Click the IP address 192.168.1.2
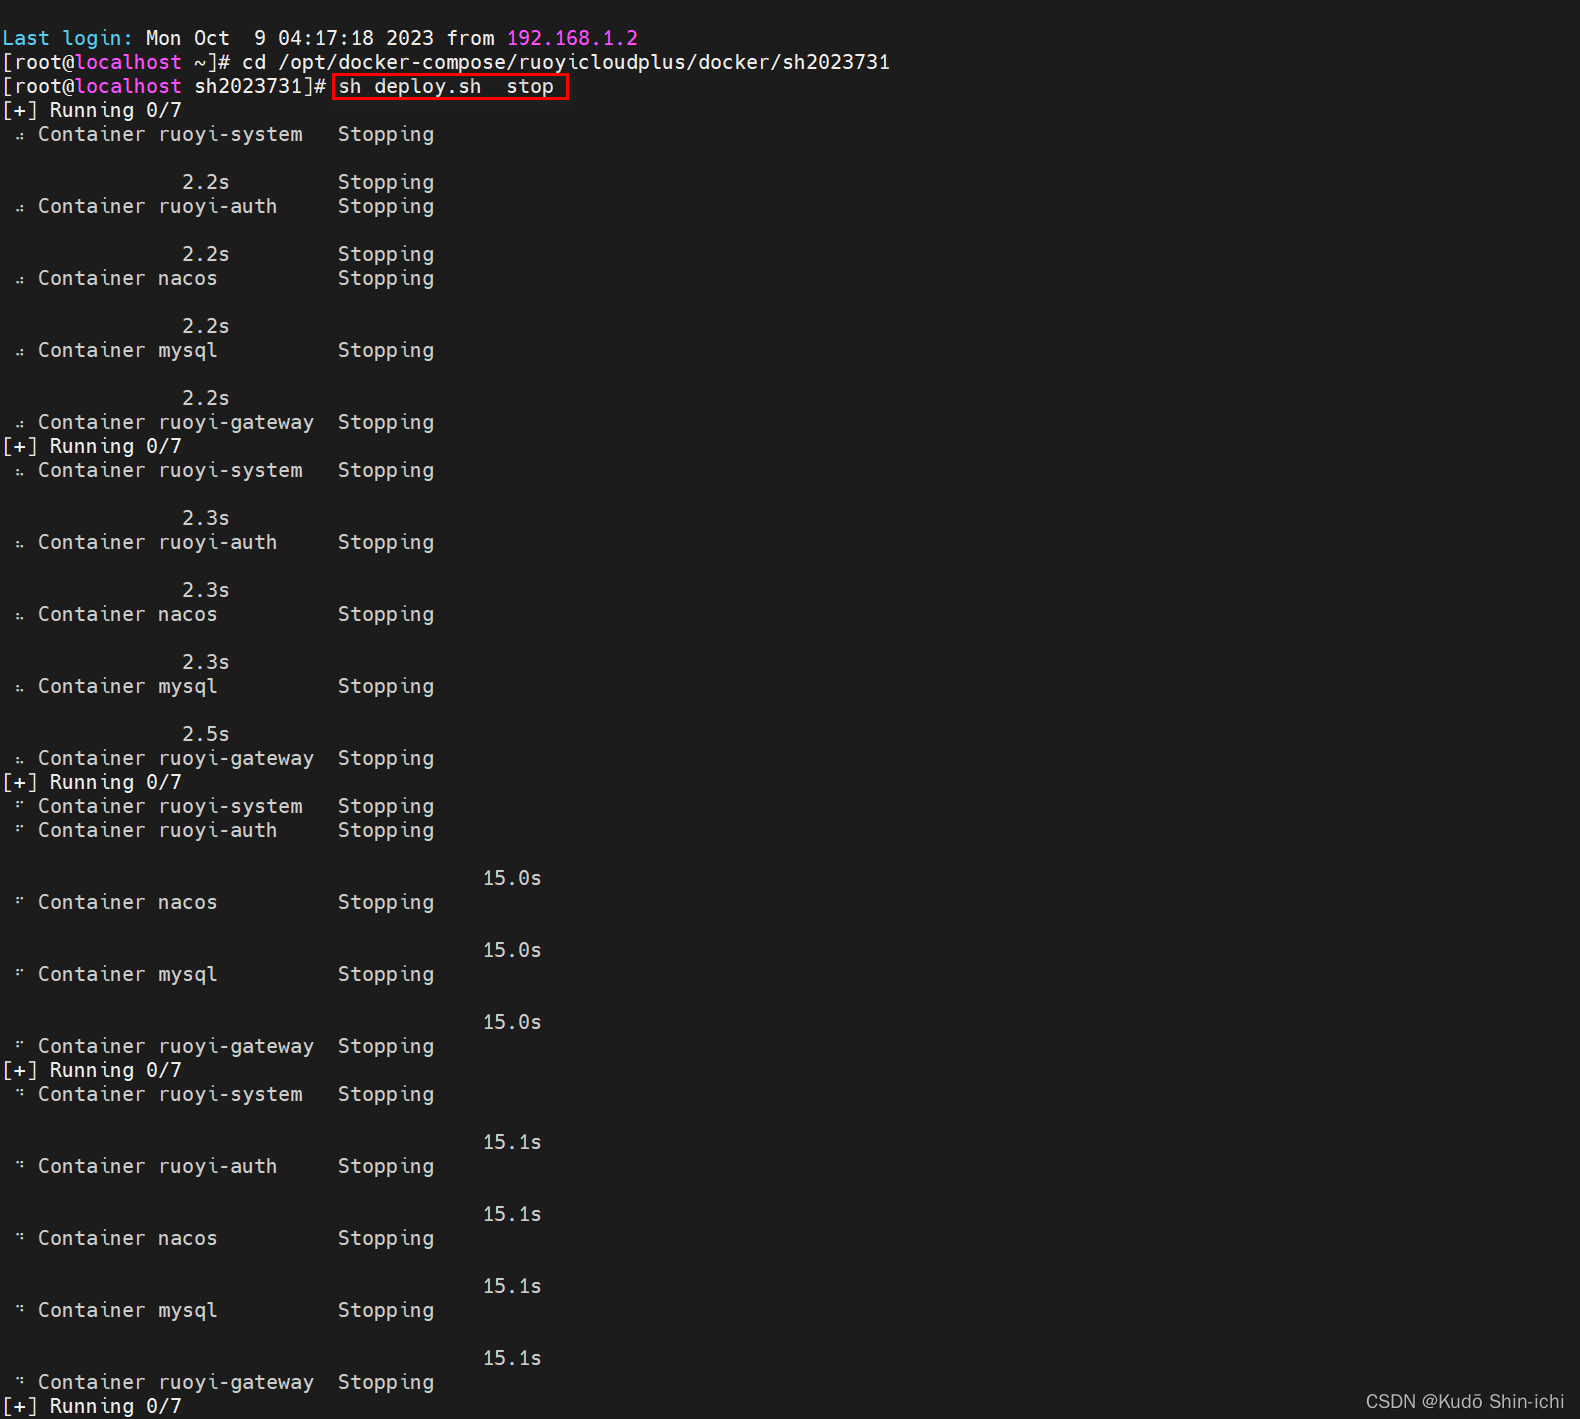This screenshot has height=1419, width=1580. [572, 38]
